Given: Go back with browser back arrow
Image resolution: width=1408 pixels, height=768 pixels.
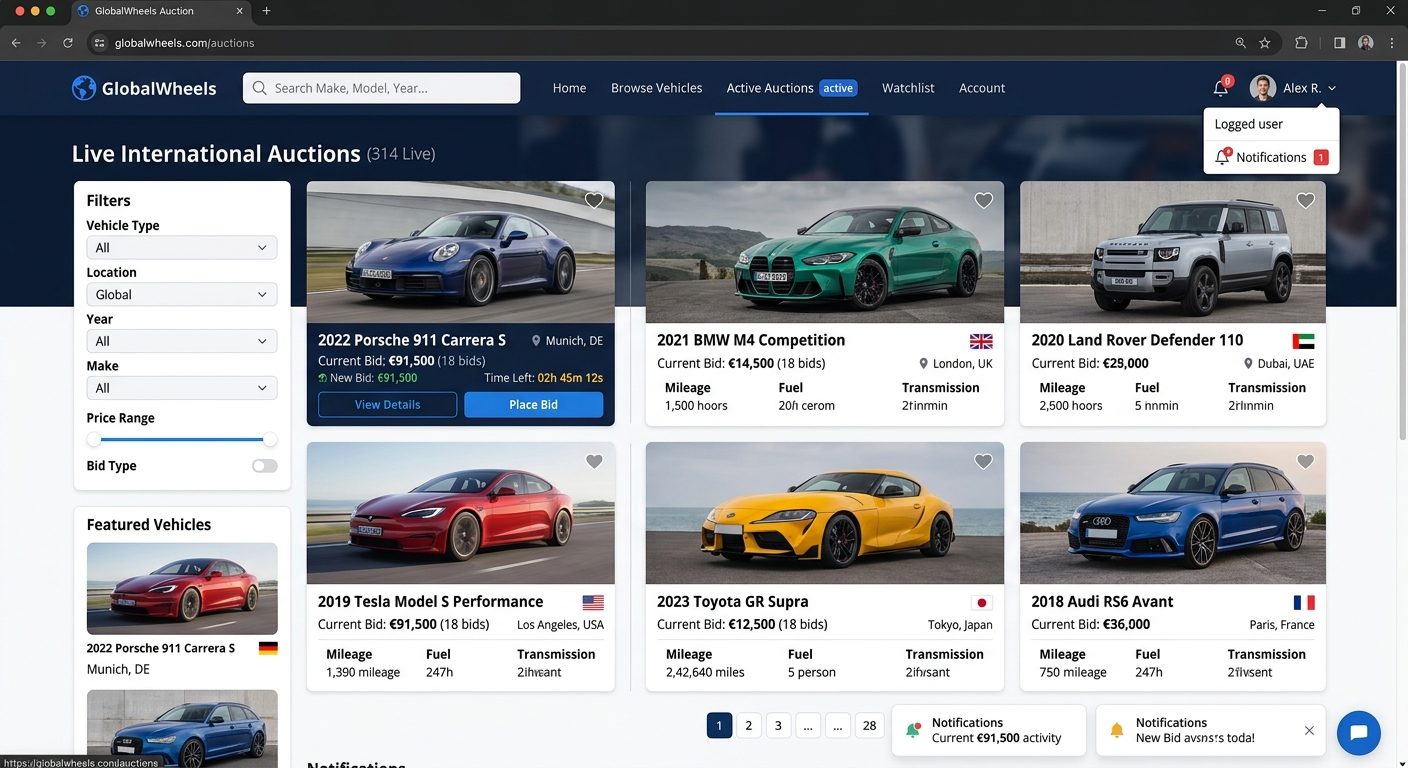Looking at the screenshot, I should 16,43.
